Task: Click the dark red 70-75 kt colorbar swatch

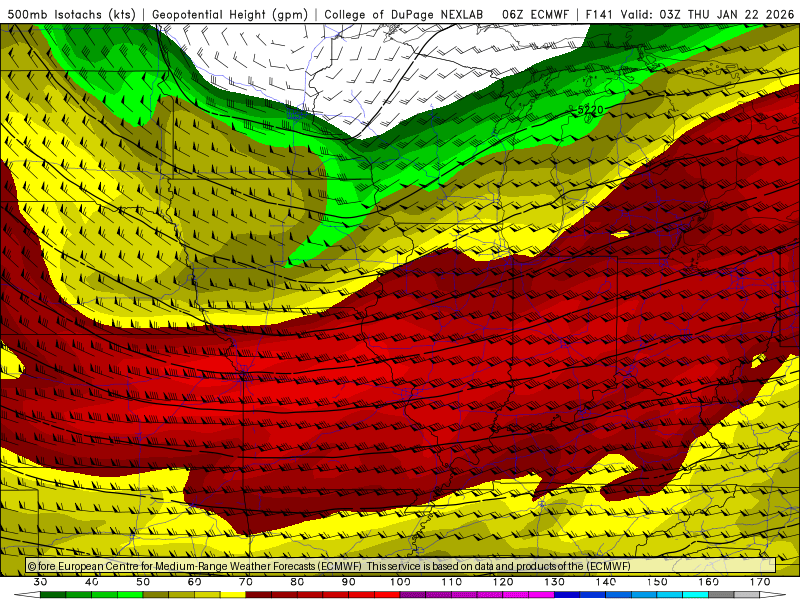Action: (x=259, y=595)
